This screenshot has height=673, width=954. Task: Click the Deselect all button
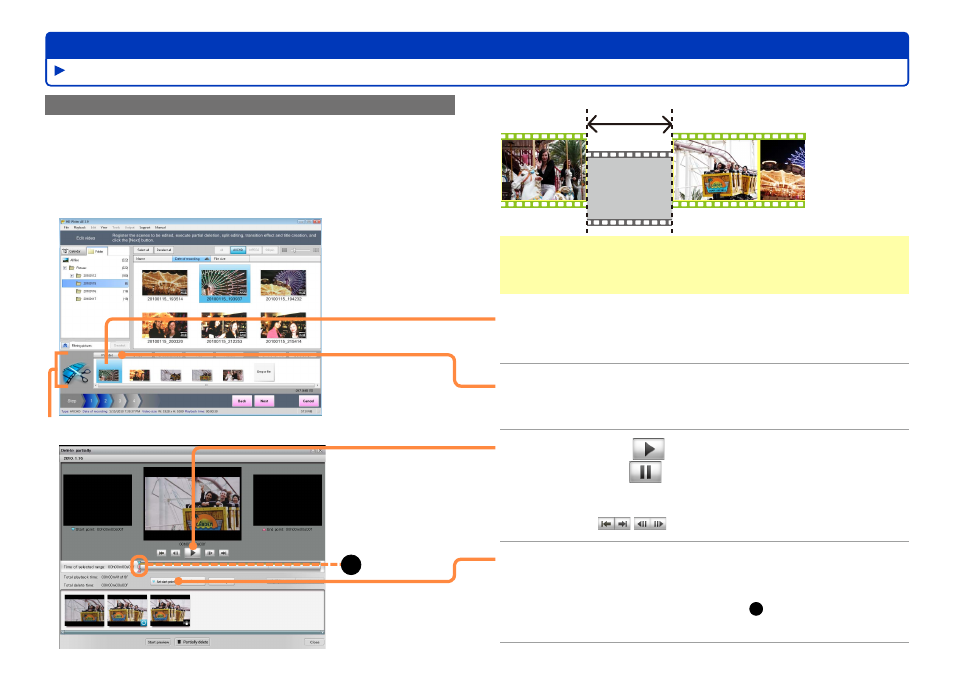[x=164, y=250]
